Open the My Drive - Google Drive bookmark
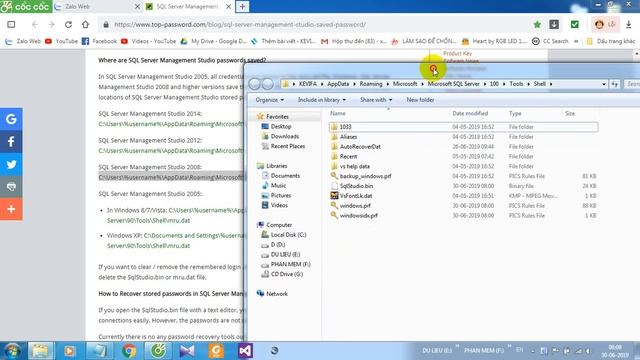Screen dimensions: 640x360 coord(213,41)
